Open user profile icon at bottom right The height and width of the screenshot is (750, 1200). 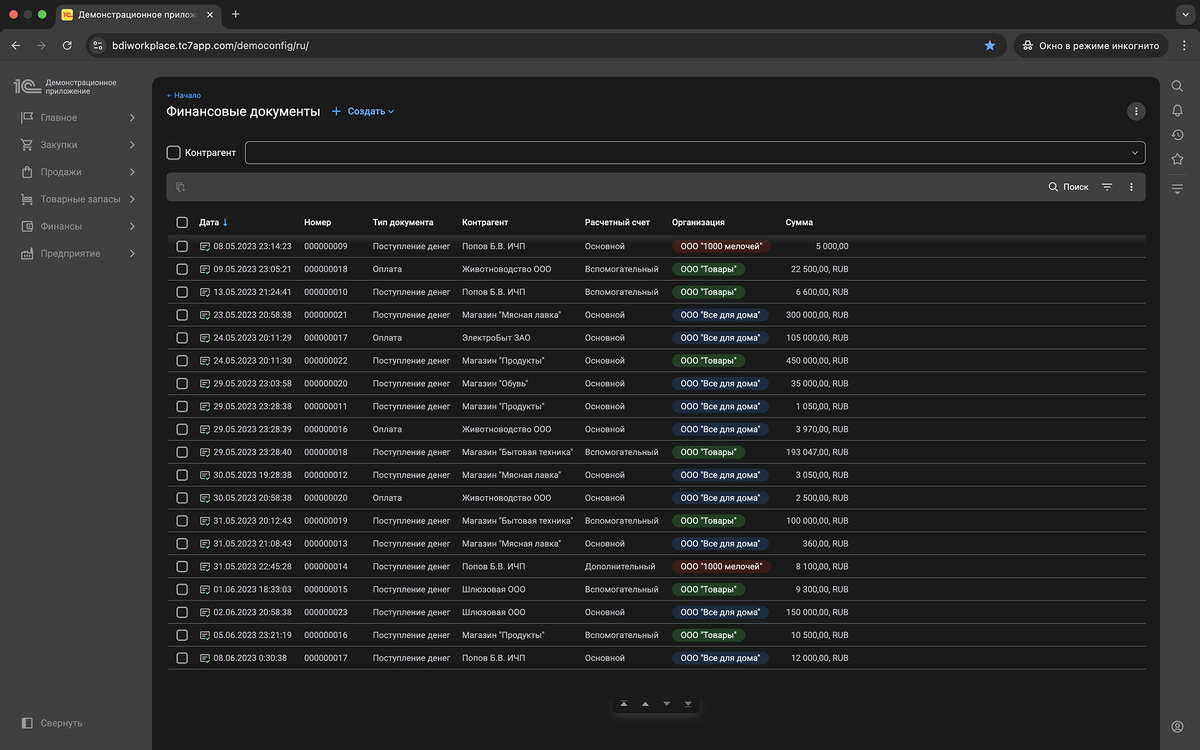[x=1177, y=726]
